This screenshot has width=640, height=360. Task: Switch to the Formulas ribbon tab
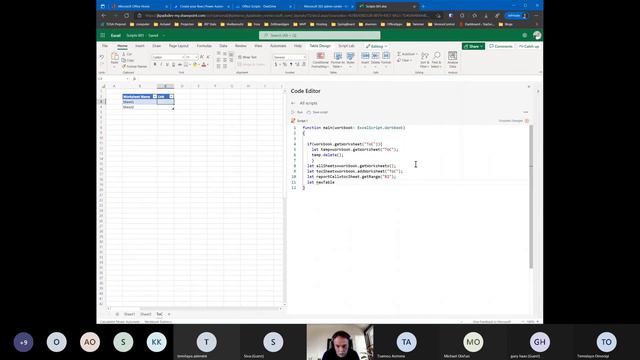204,46
